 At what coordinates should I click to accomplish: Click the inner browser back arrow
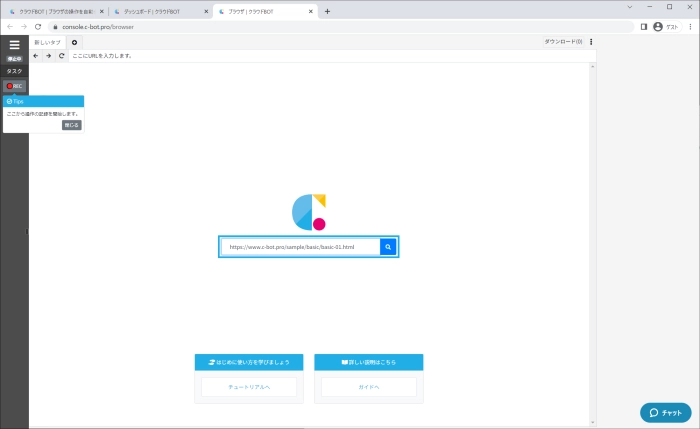click(x=37, y=56)
